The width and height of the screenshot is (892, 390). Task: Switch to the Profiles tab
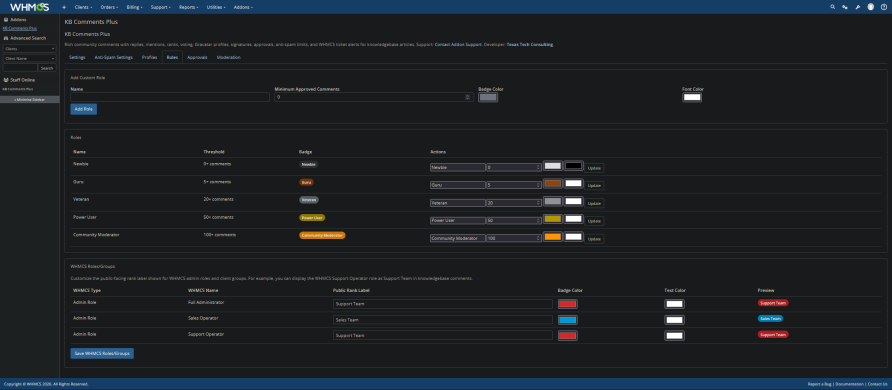point(150,57)
